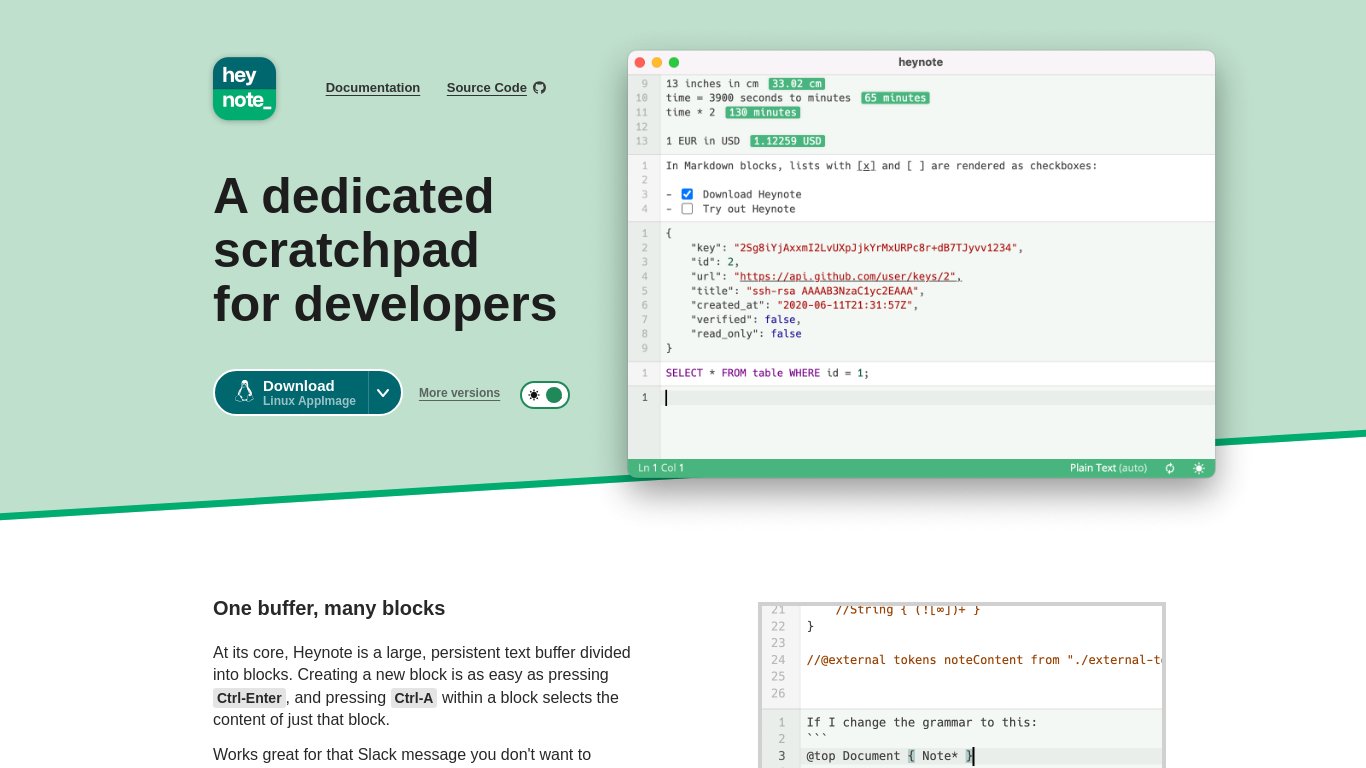Click the "verified": false line
Viewport: 1366px width, 768px height.
(745, 319)
